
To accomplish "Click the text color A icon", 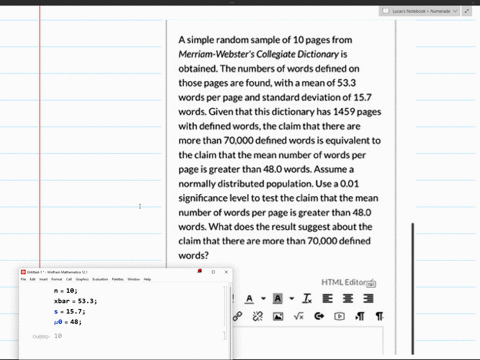I will coord(249,299).
